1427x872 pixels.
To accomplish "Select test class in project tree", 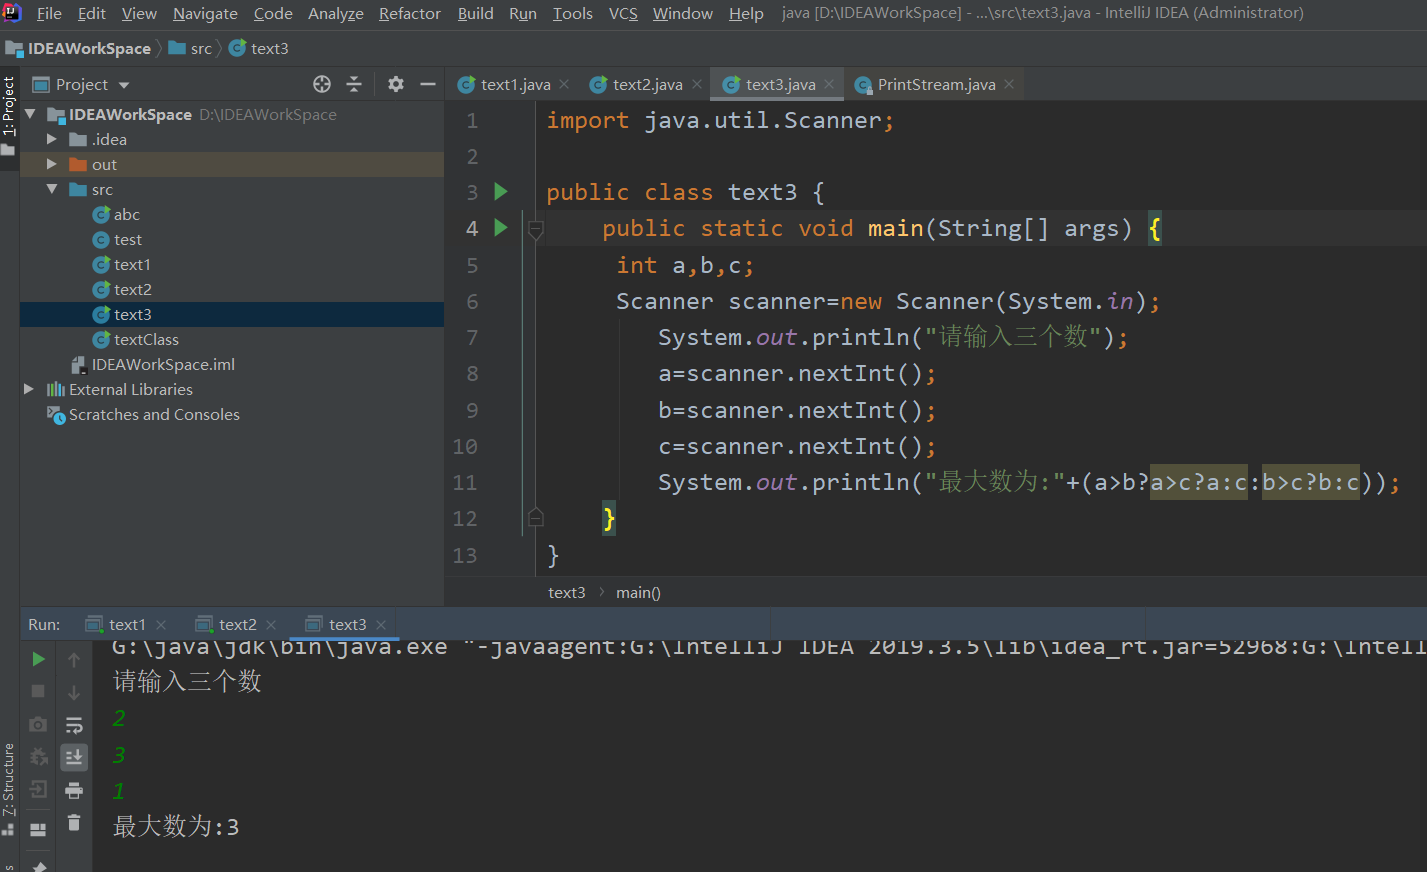I will pos(127,239).
